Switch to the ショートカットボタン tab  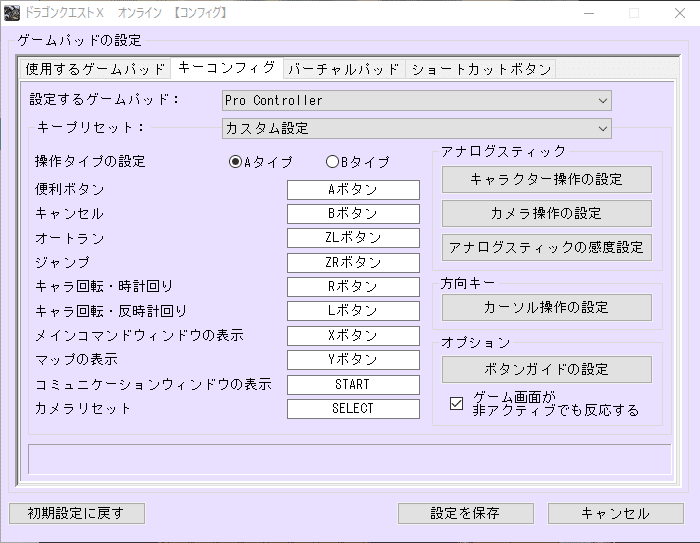(481, 69)
